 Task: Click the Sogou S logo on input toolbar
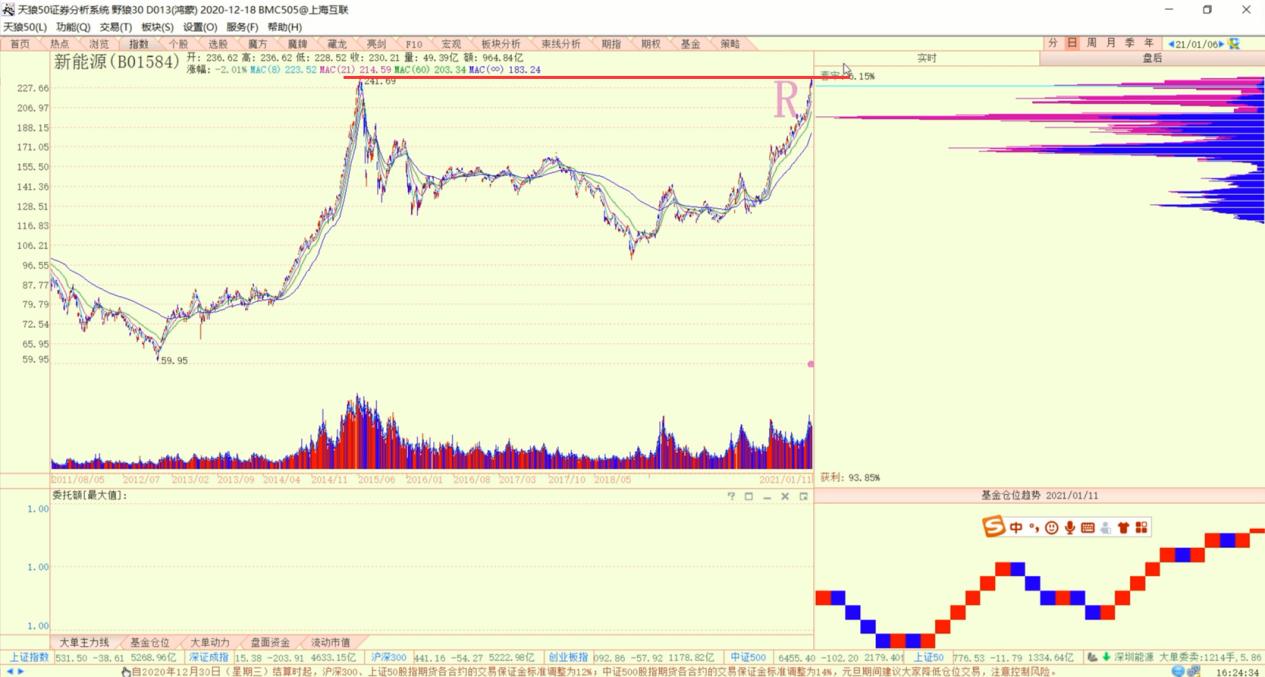(x=994, y=527)
